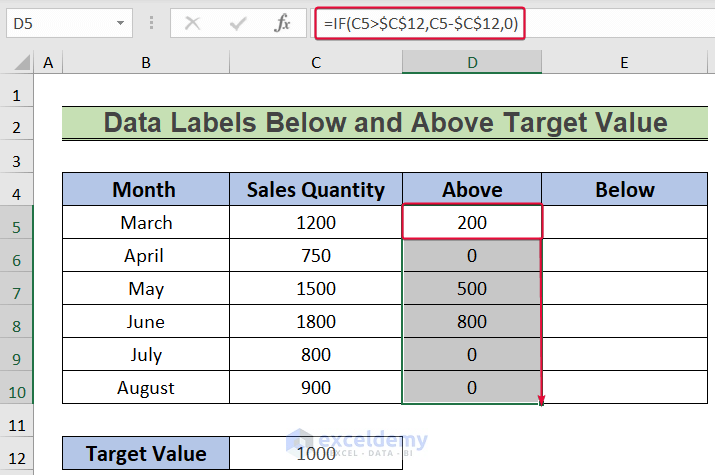
Task: Select column D header
Action: (x=472, y=63)
